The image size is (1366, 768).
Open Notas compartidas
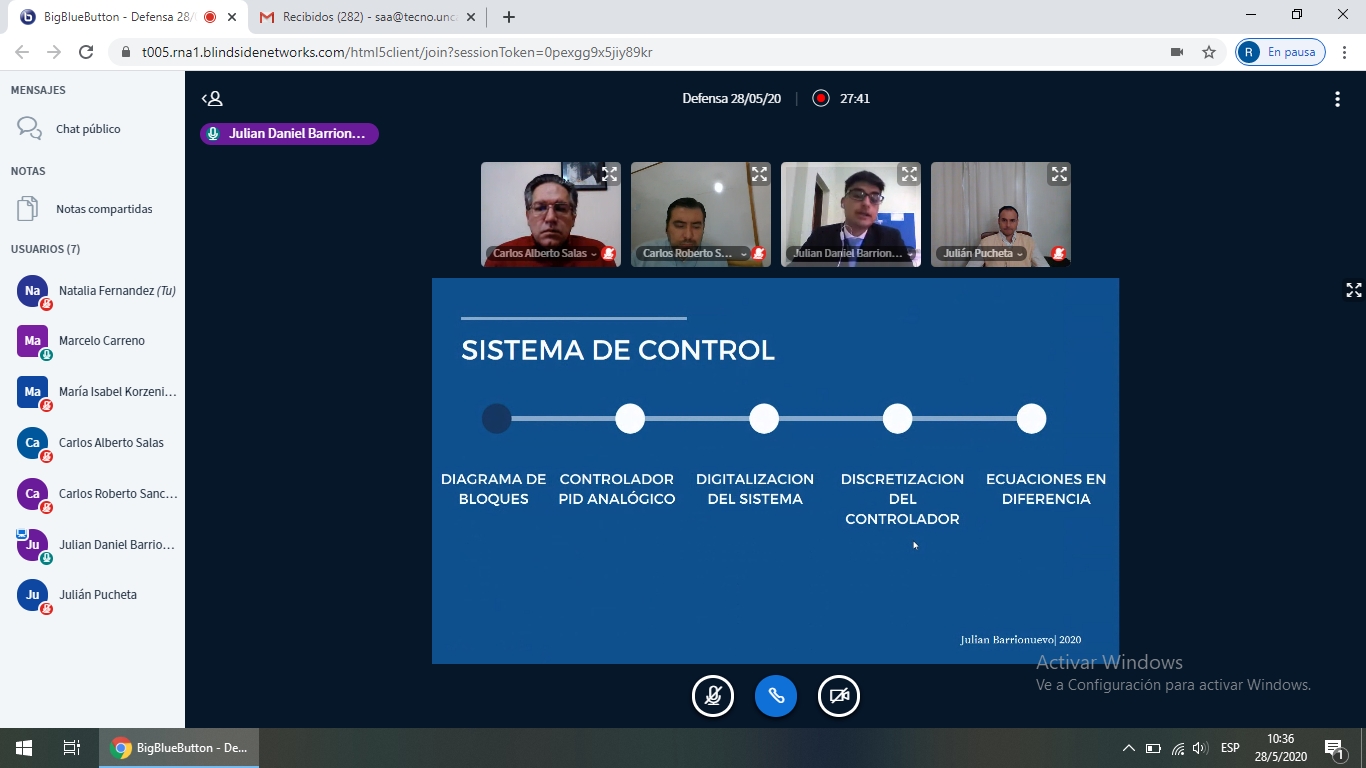coord(104,209)
